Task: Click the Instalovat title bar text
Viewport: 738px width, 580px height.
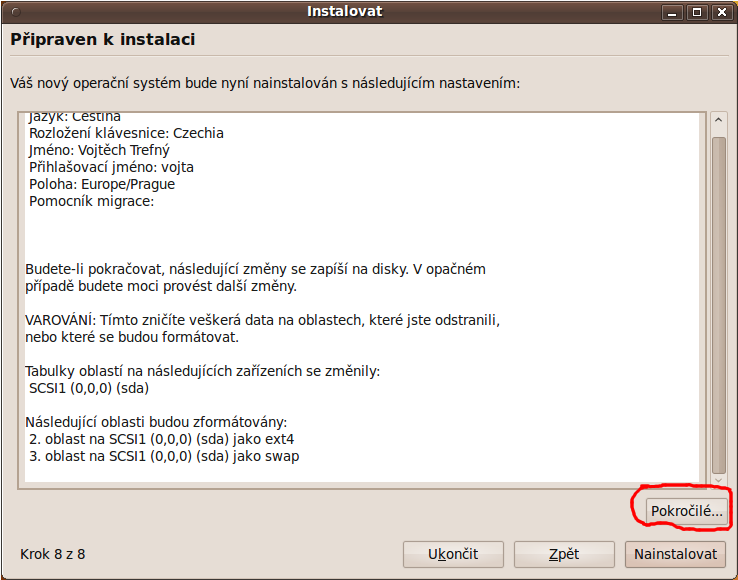Action: (x=345, y=11)
